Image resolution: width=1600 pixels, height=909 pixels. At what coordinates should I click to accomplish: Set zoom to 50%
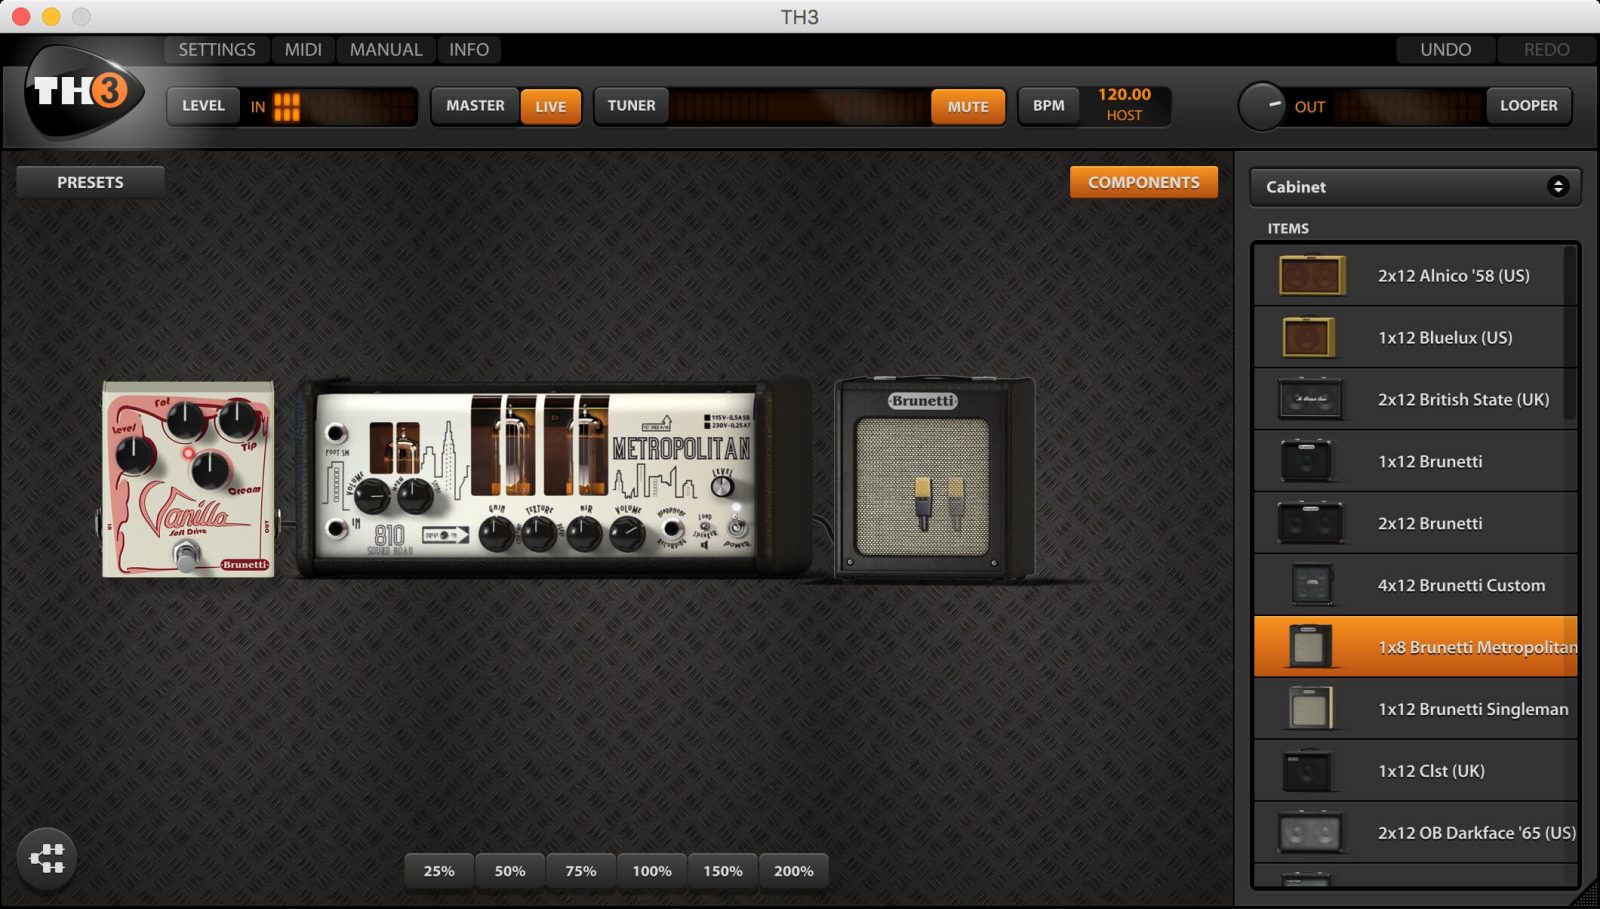pos(510,871)
